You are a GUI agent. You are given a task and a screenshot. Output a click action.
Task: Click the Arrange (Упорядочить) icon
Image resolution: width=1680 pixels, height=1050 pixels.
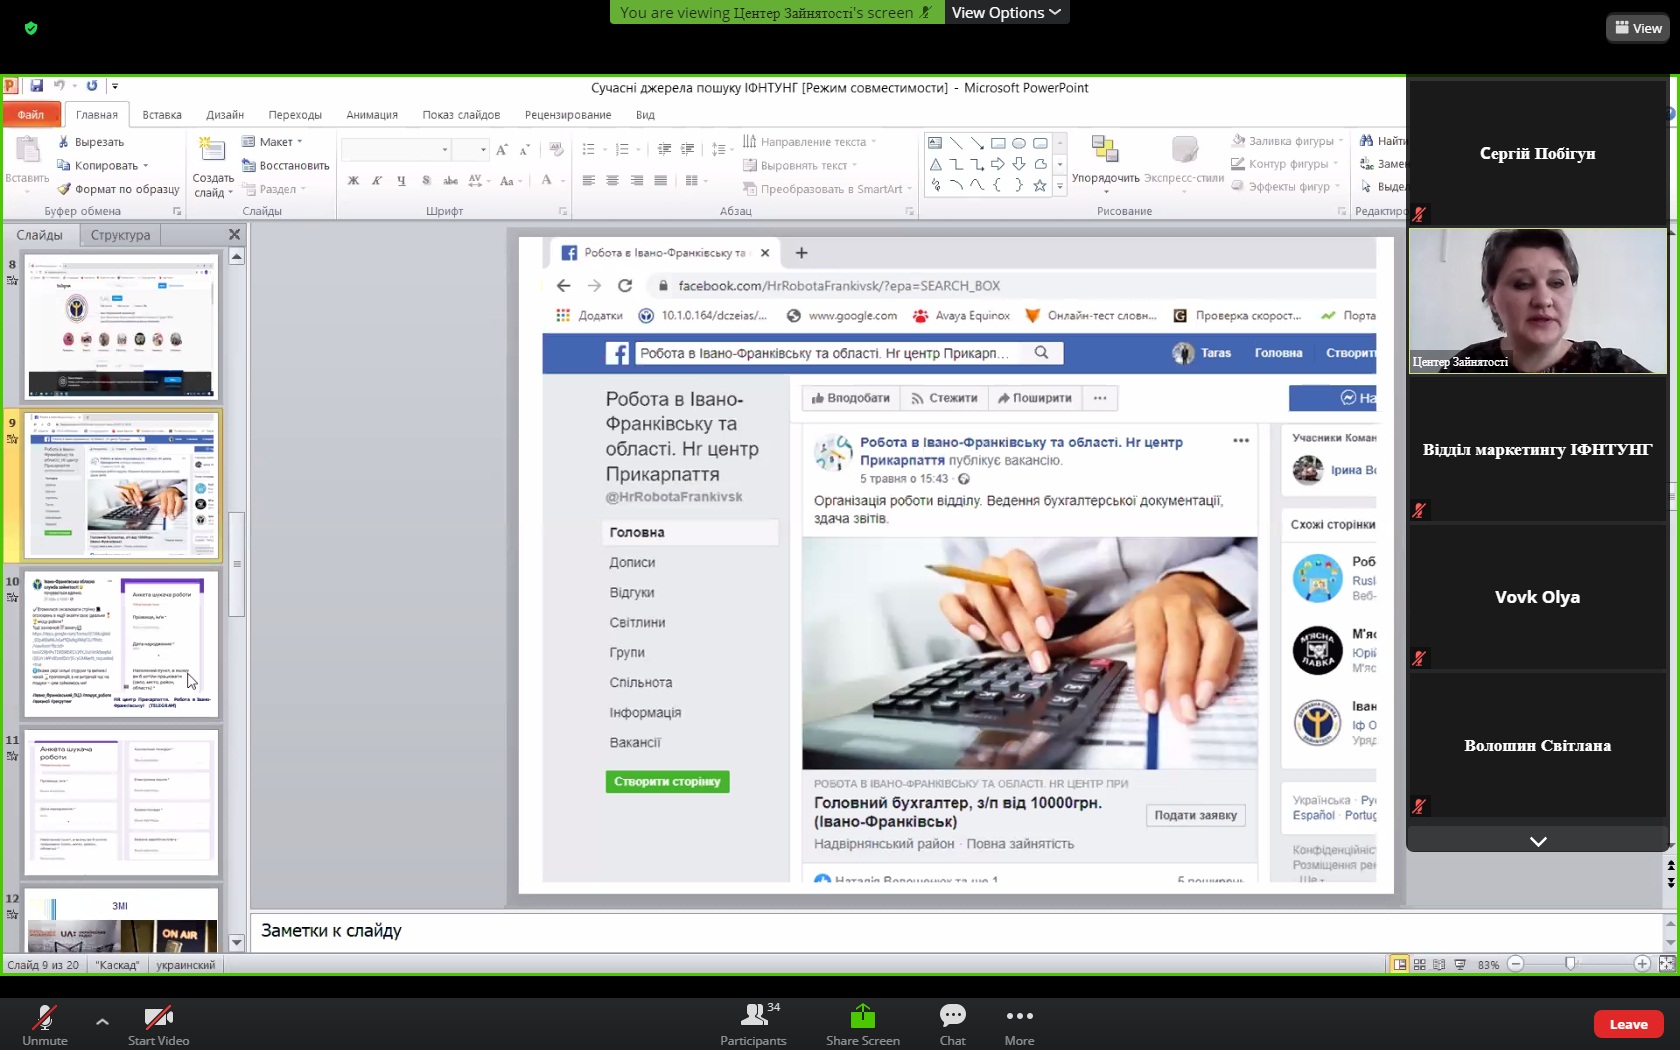(1105, 150)
